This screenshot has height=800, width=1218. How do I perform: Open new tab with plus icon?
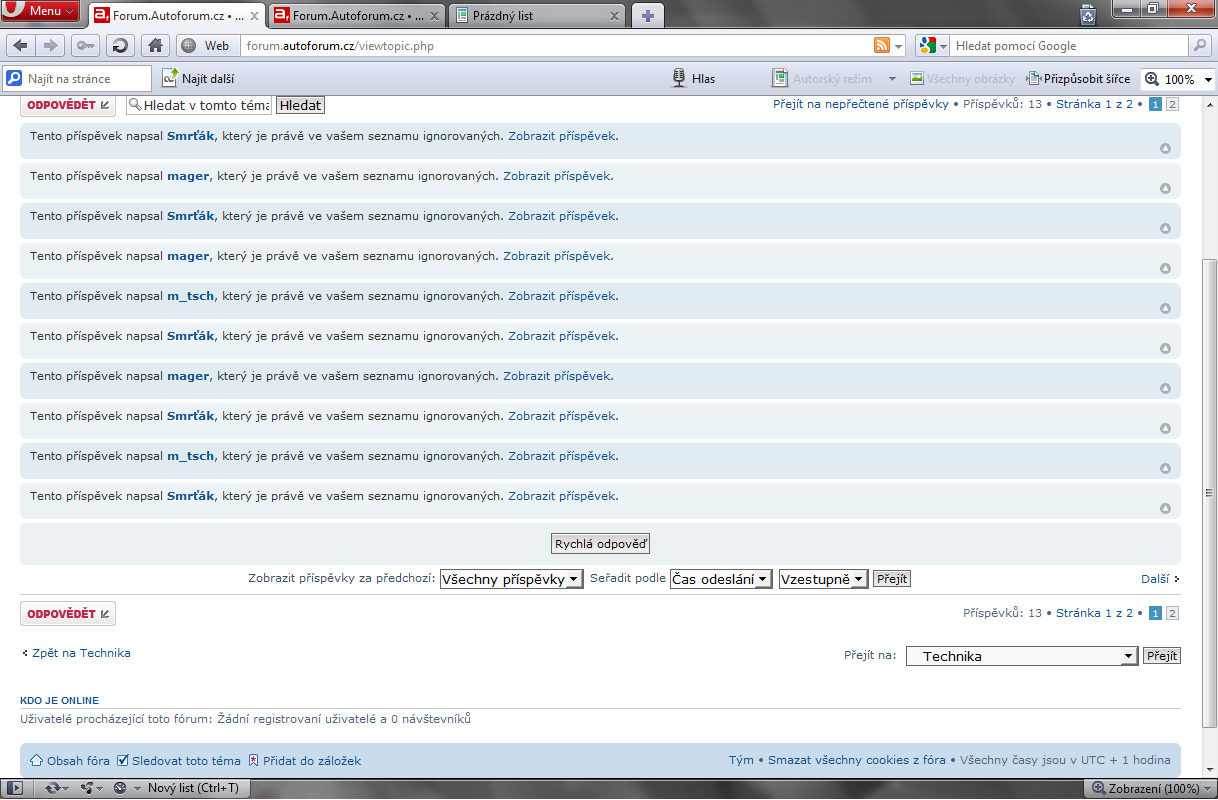(x=648, y=16)
